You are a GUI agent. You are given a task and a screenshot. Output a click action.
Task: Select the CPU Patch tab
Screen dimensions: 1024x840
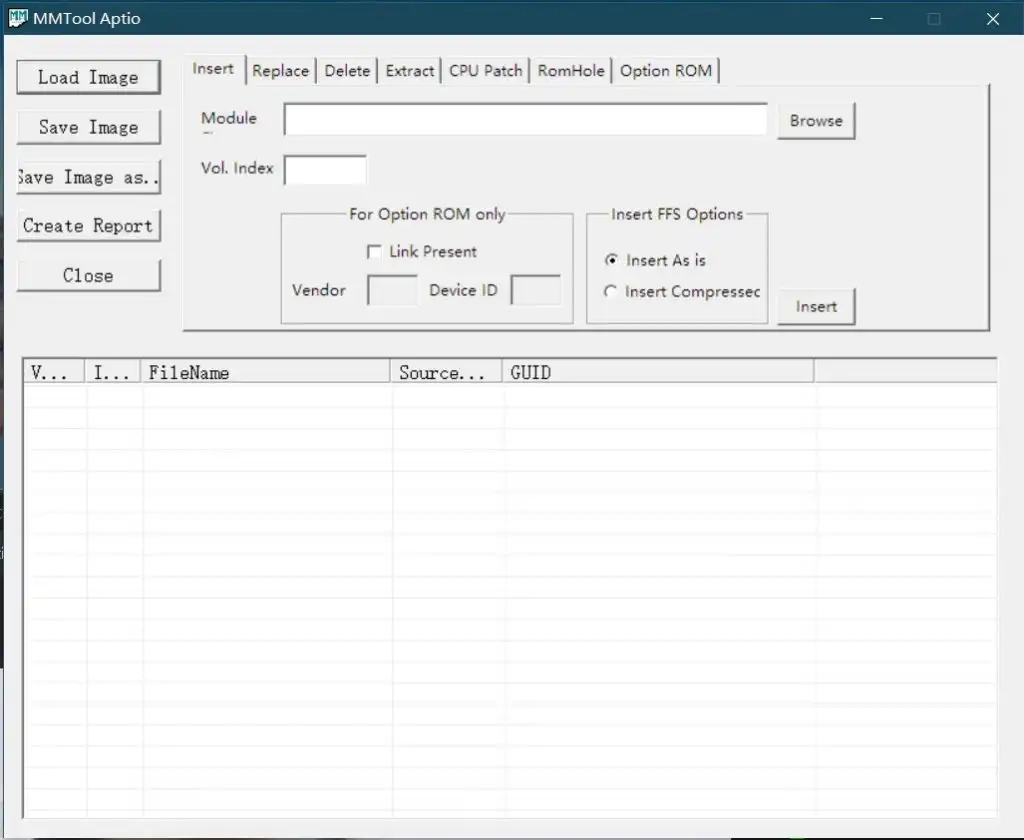click(x=485, y=71)
